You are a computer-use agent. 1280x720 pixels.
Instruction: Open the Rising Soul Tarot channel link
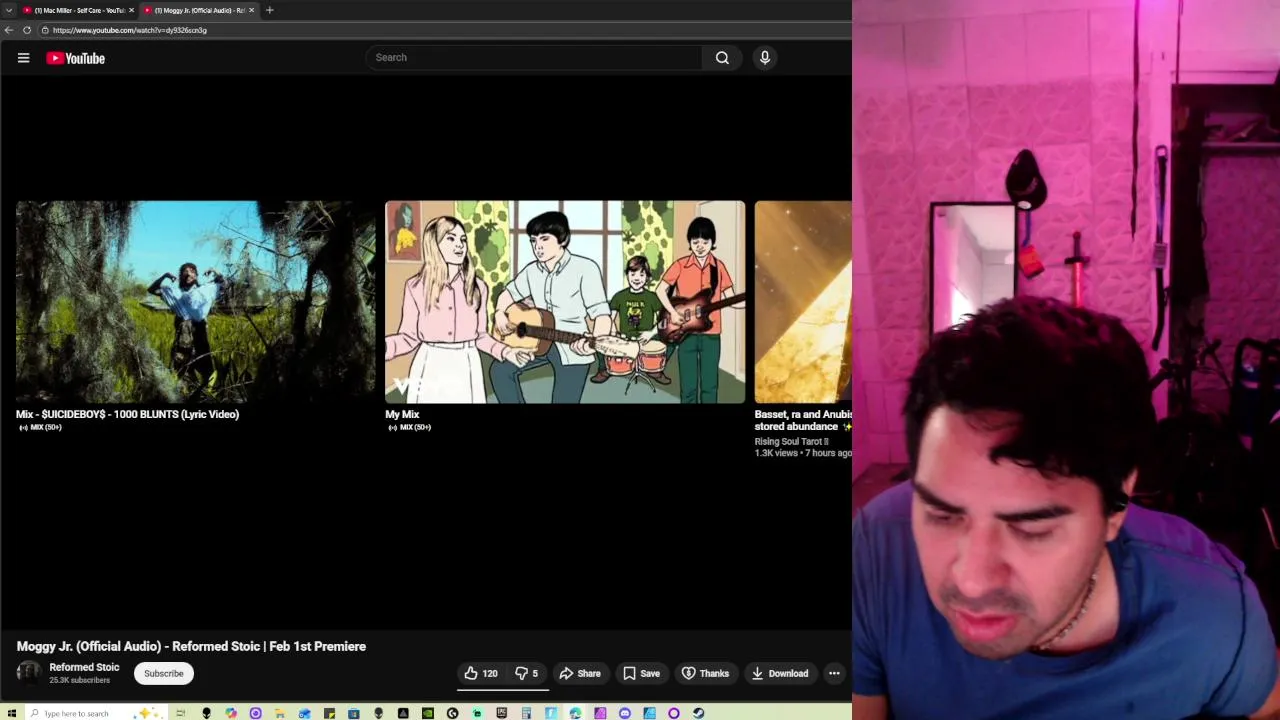[791, 441]
